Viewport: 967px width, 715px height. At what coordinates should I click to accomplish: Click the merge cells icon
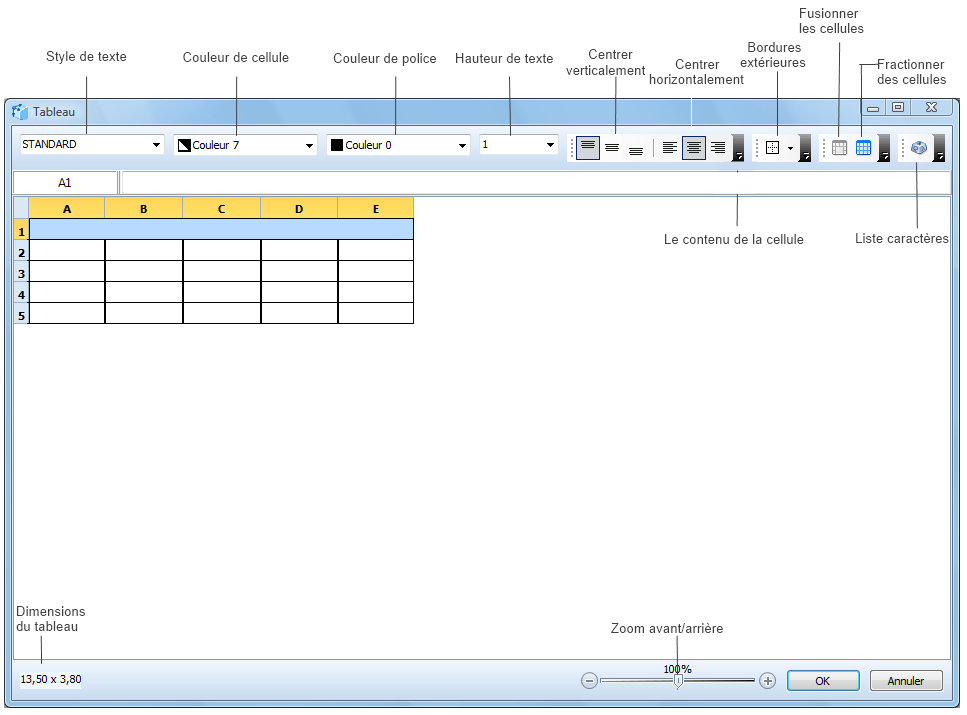[x=840, y=148]
